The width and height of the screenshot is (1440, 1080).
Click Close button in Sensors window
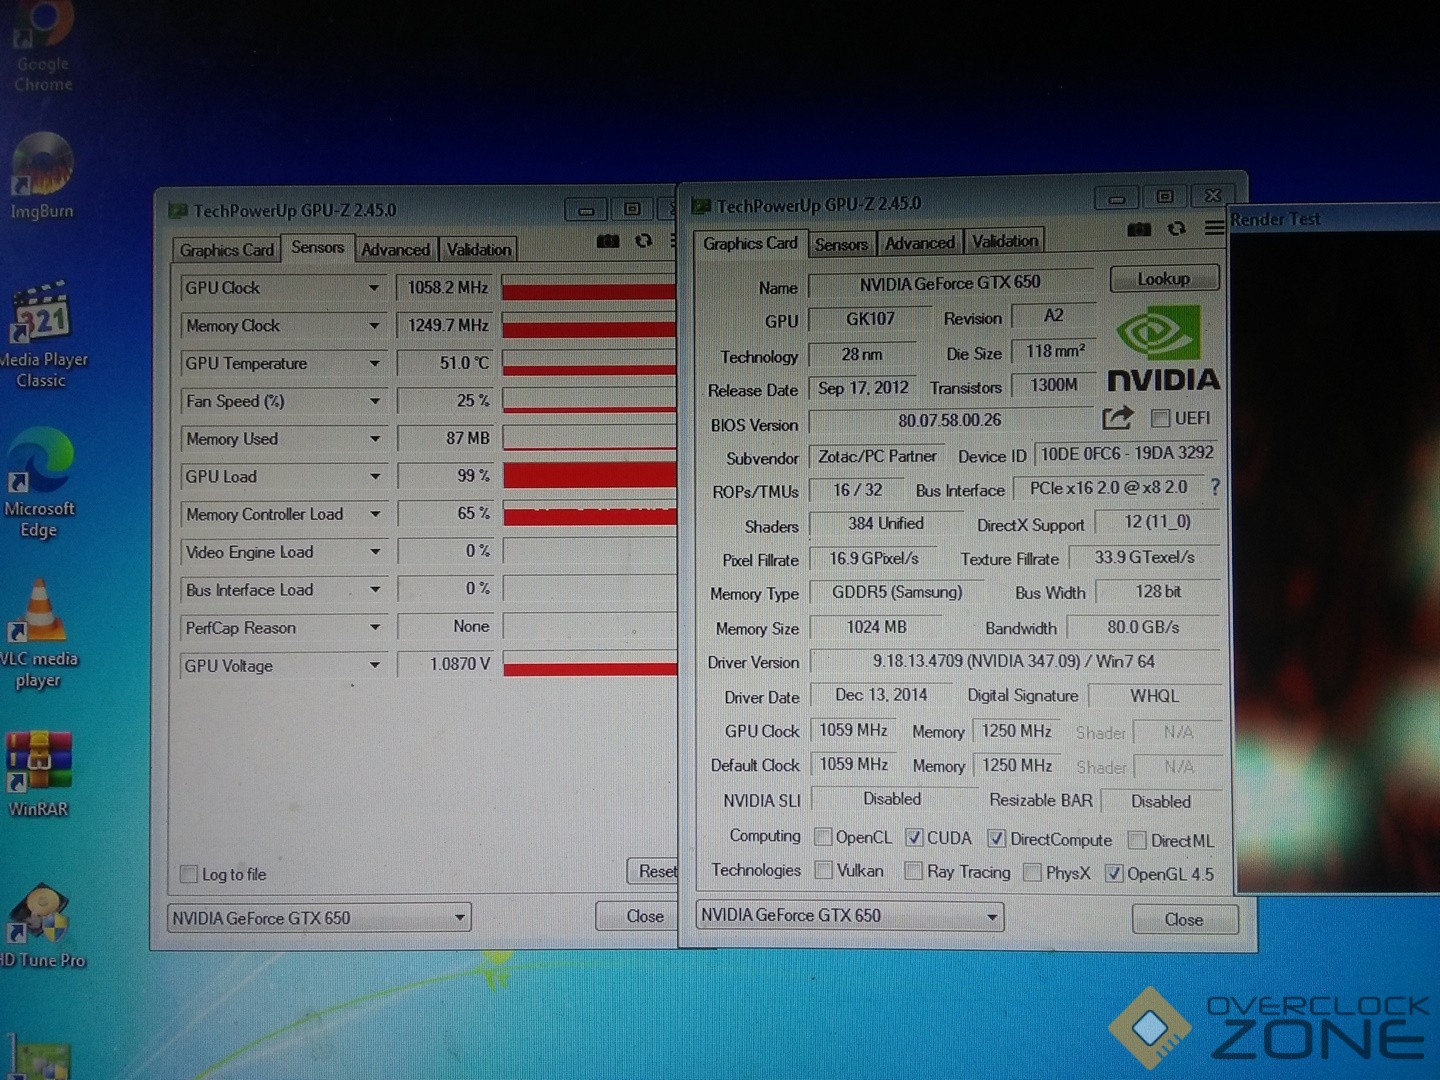click(639, 916)
